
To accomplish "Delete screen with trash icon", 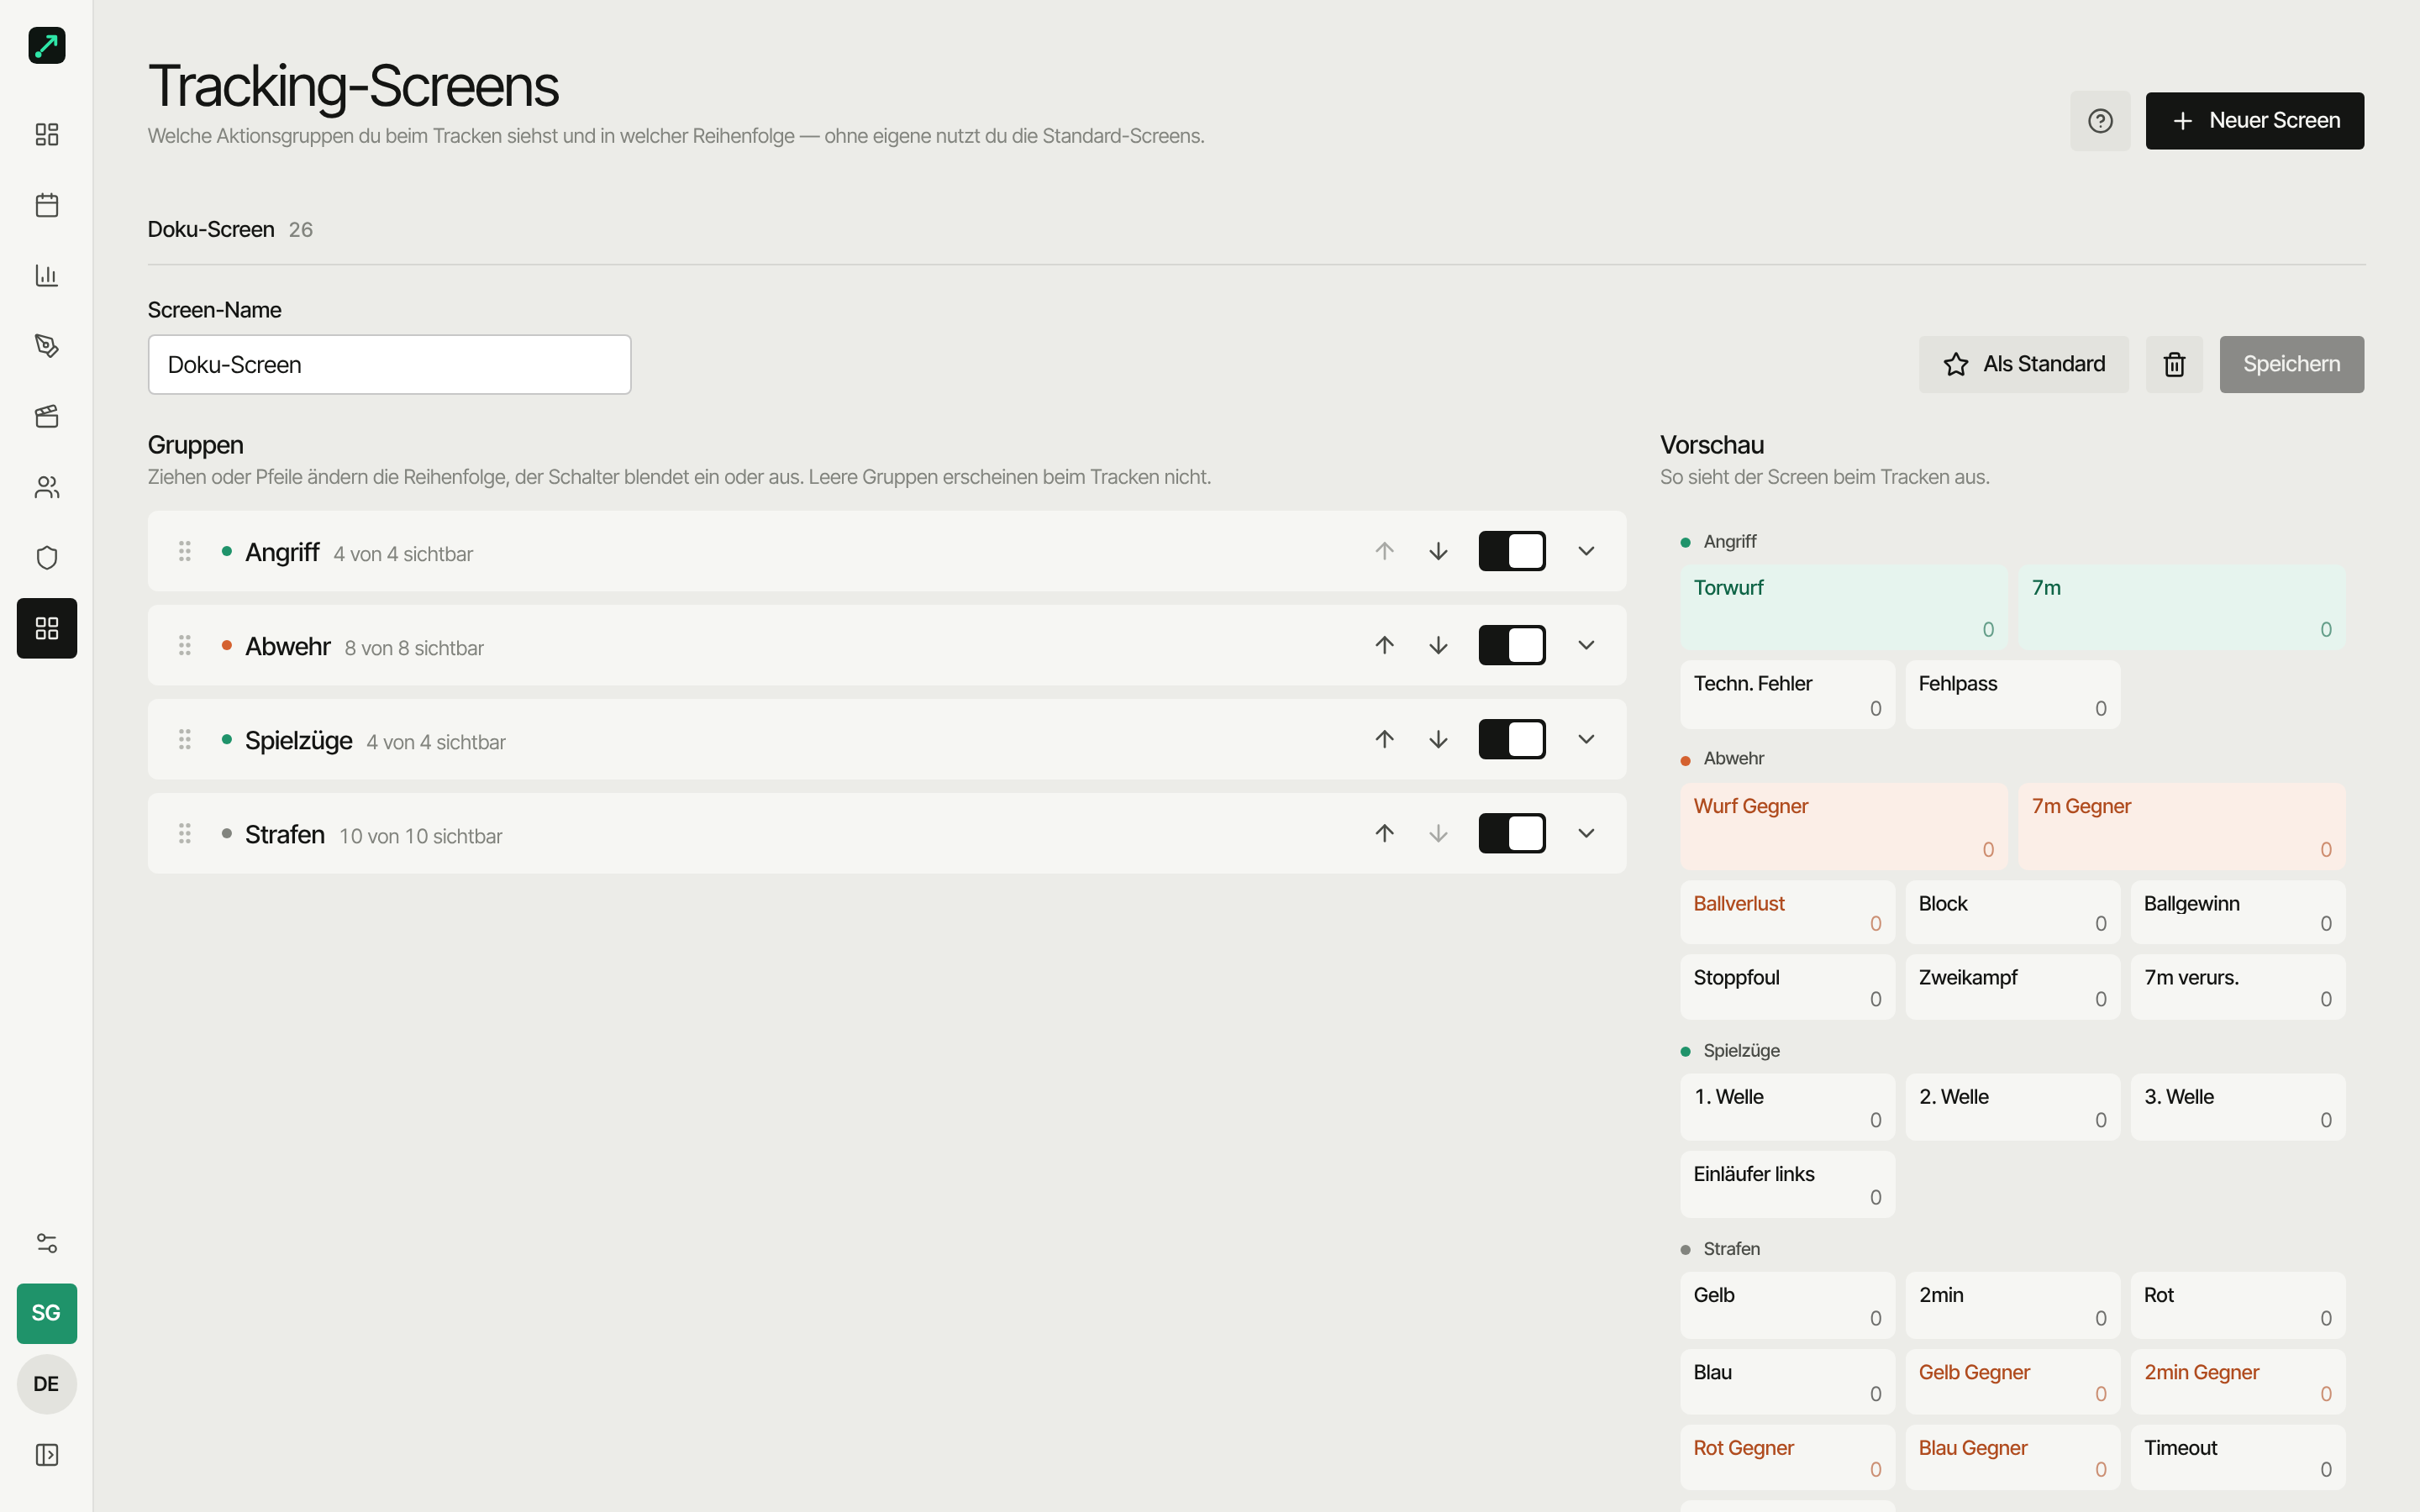I will click(x=2174, y=364).
